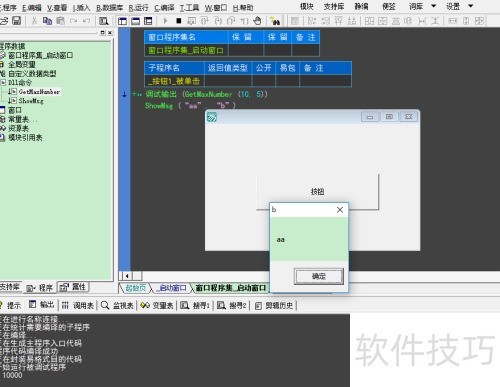Viewport: 500px width, 387px height.
Task: Select GetMaxNumber in Dll命令 tree
Action: (39, 92)
